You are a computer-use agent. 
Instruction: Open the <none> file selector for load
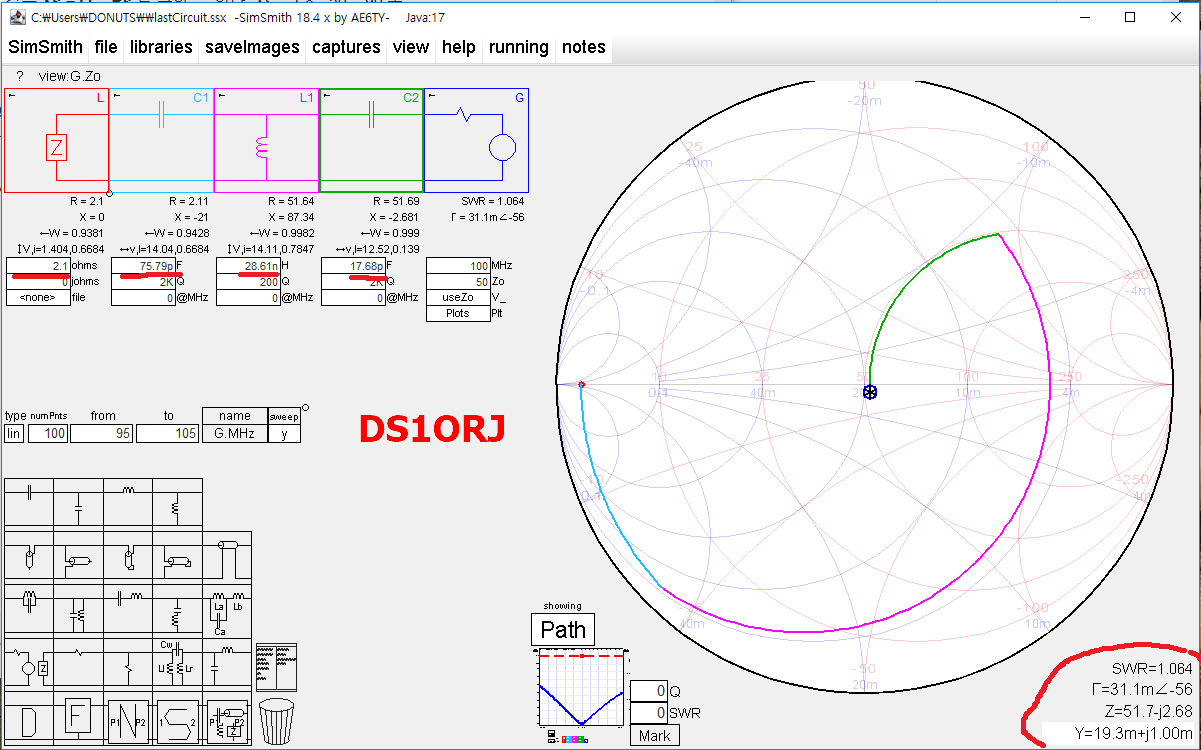click(38, 297)
